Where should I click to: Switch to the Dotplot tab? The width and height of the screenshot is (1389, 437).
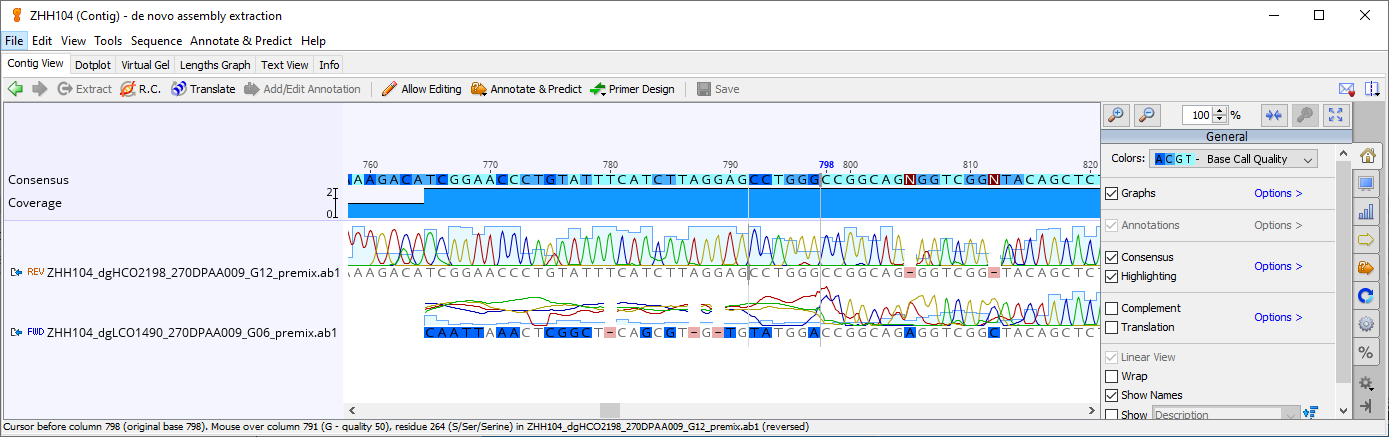(x=93, y=65)
